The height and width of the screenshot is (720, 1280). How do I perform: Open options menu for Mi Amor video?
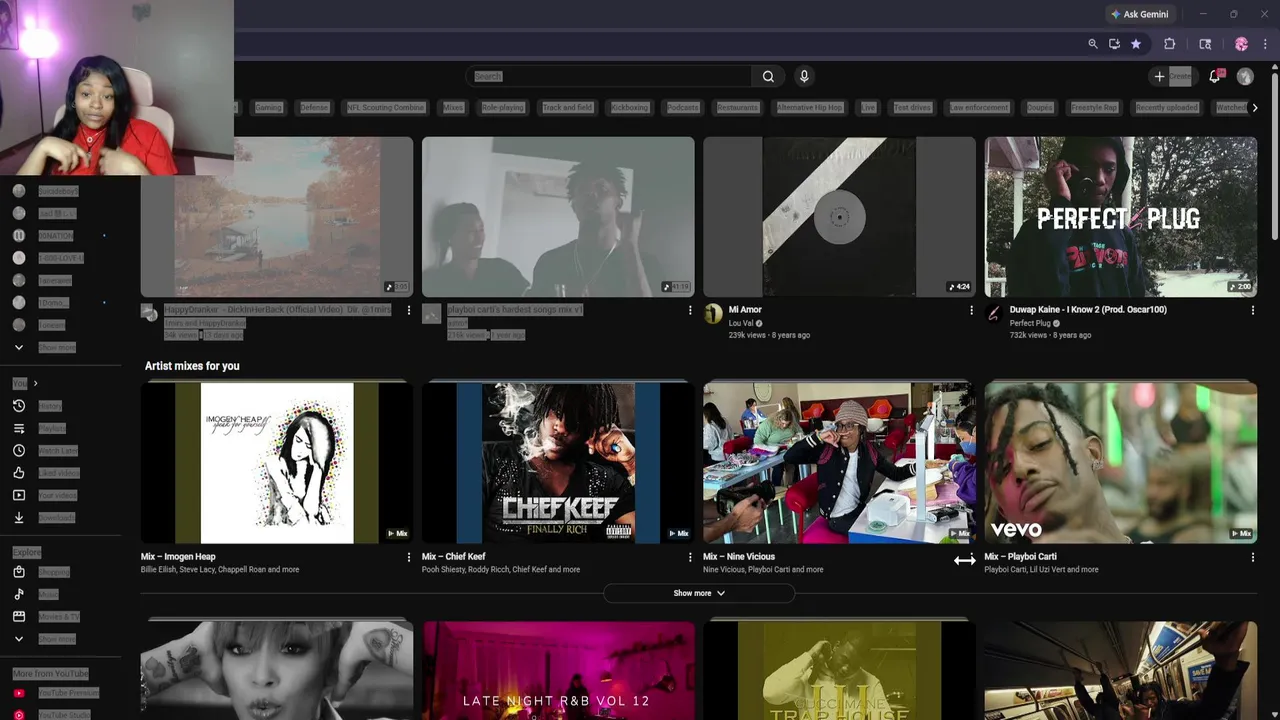point(971,311)
